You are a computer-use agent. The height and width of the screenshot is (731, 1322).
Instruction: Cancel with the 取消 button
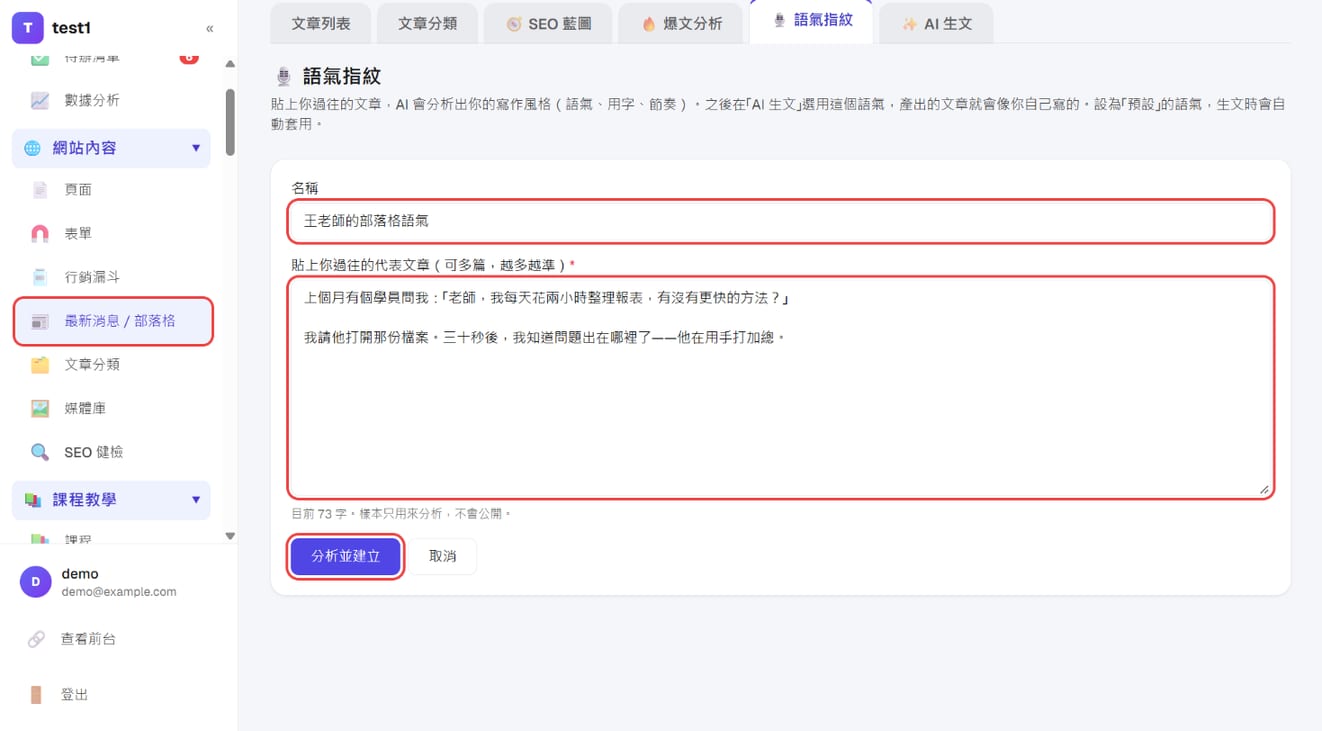coord(443,557)
